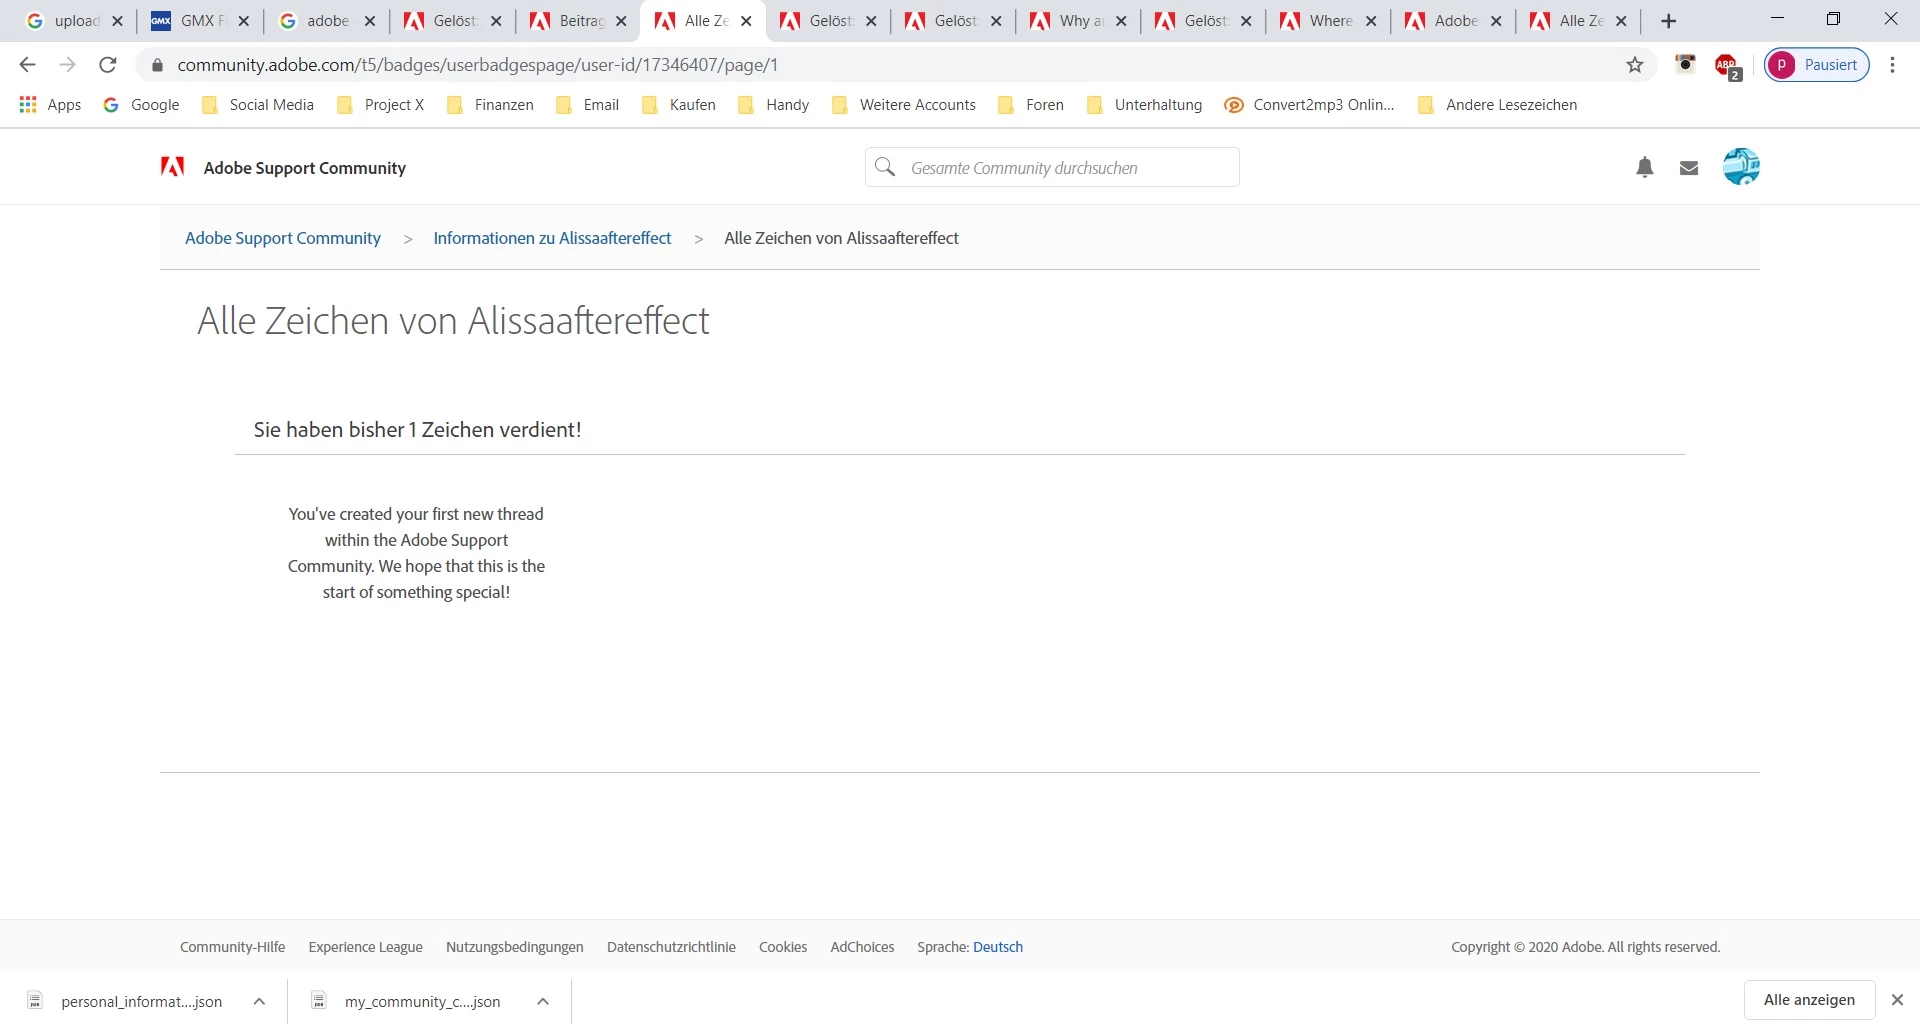
Task: Open the Finanzen bookmark folder
Action: click(x=490, y=105)
